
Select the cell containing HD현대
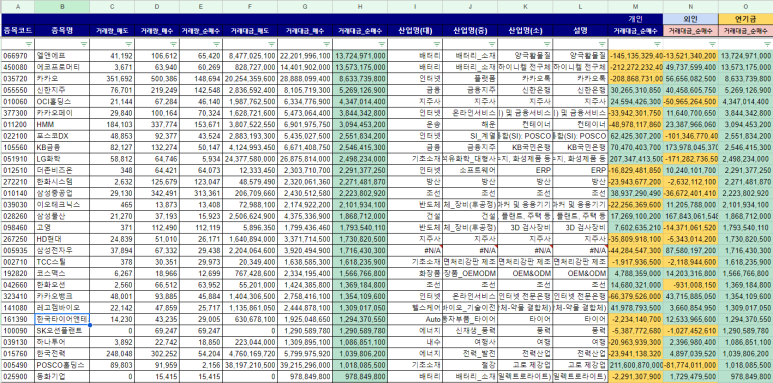click(x=62, y=239)
